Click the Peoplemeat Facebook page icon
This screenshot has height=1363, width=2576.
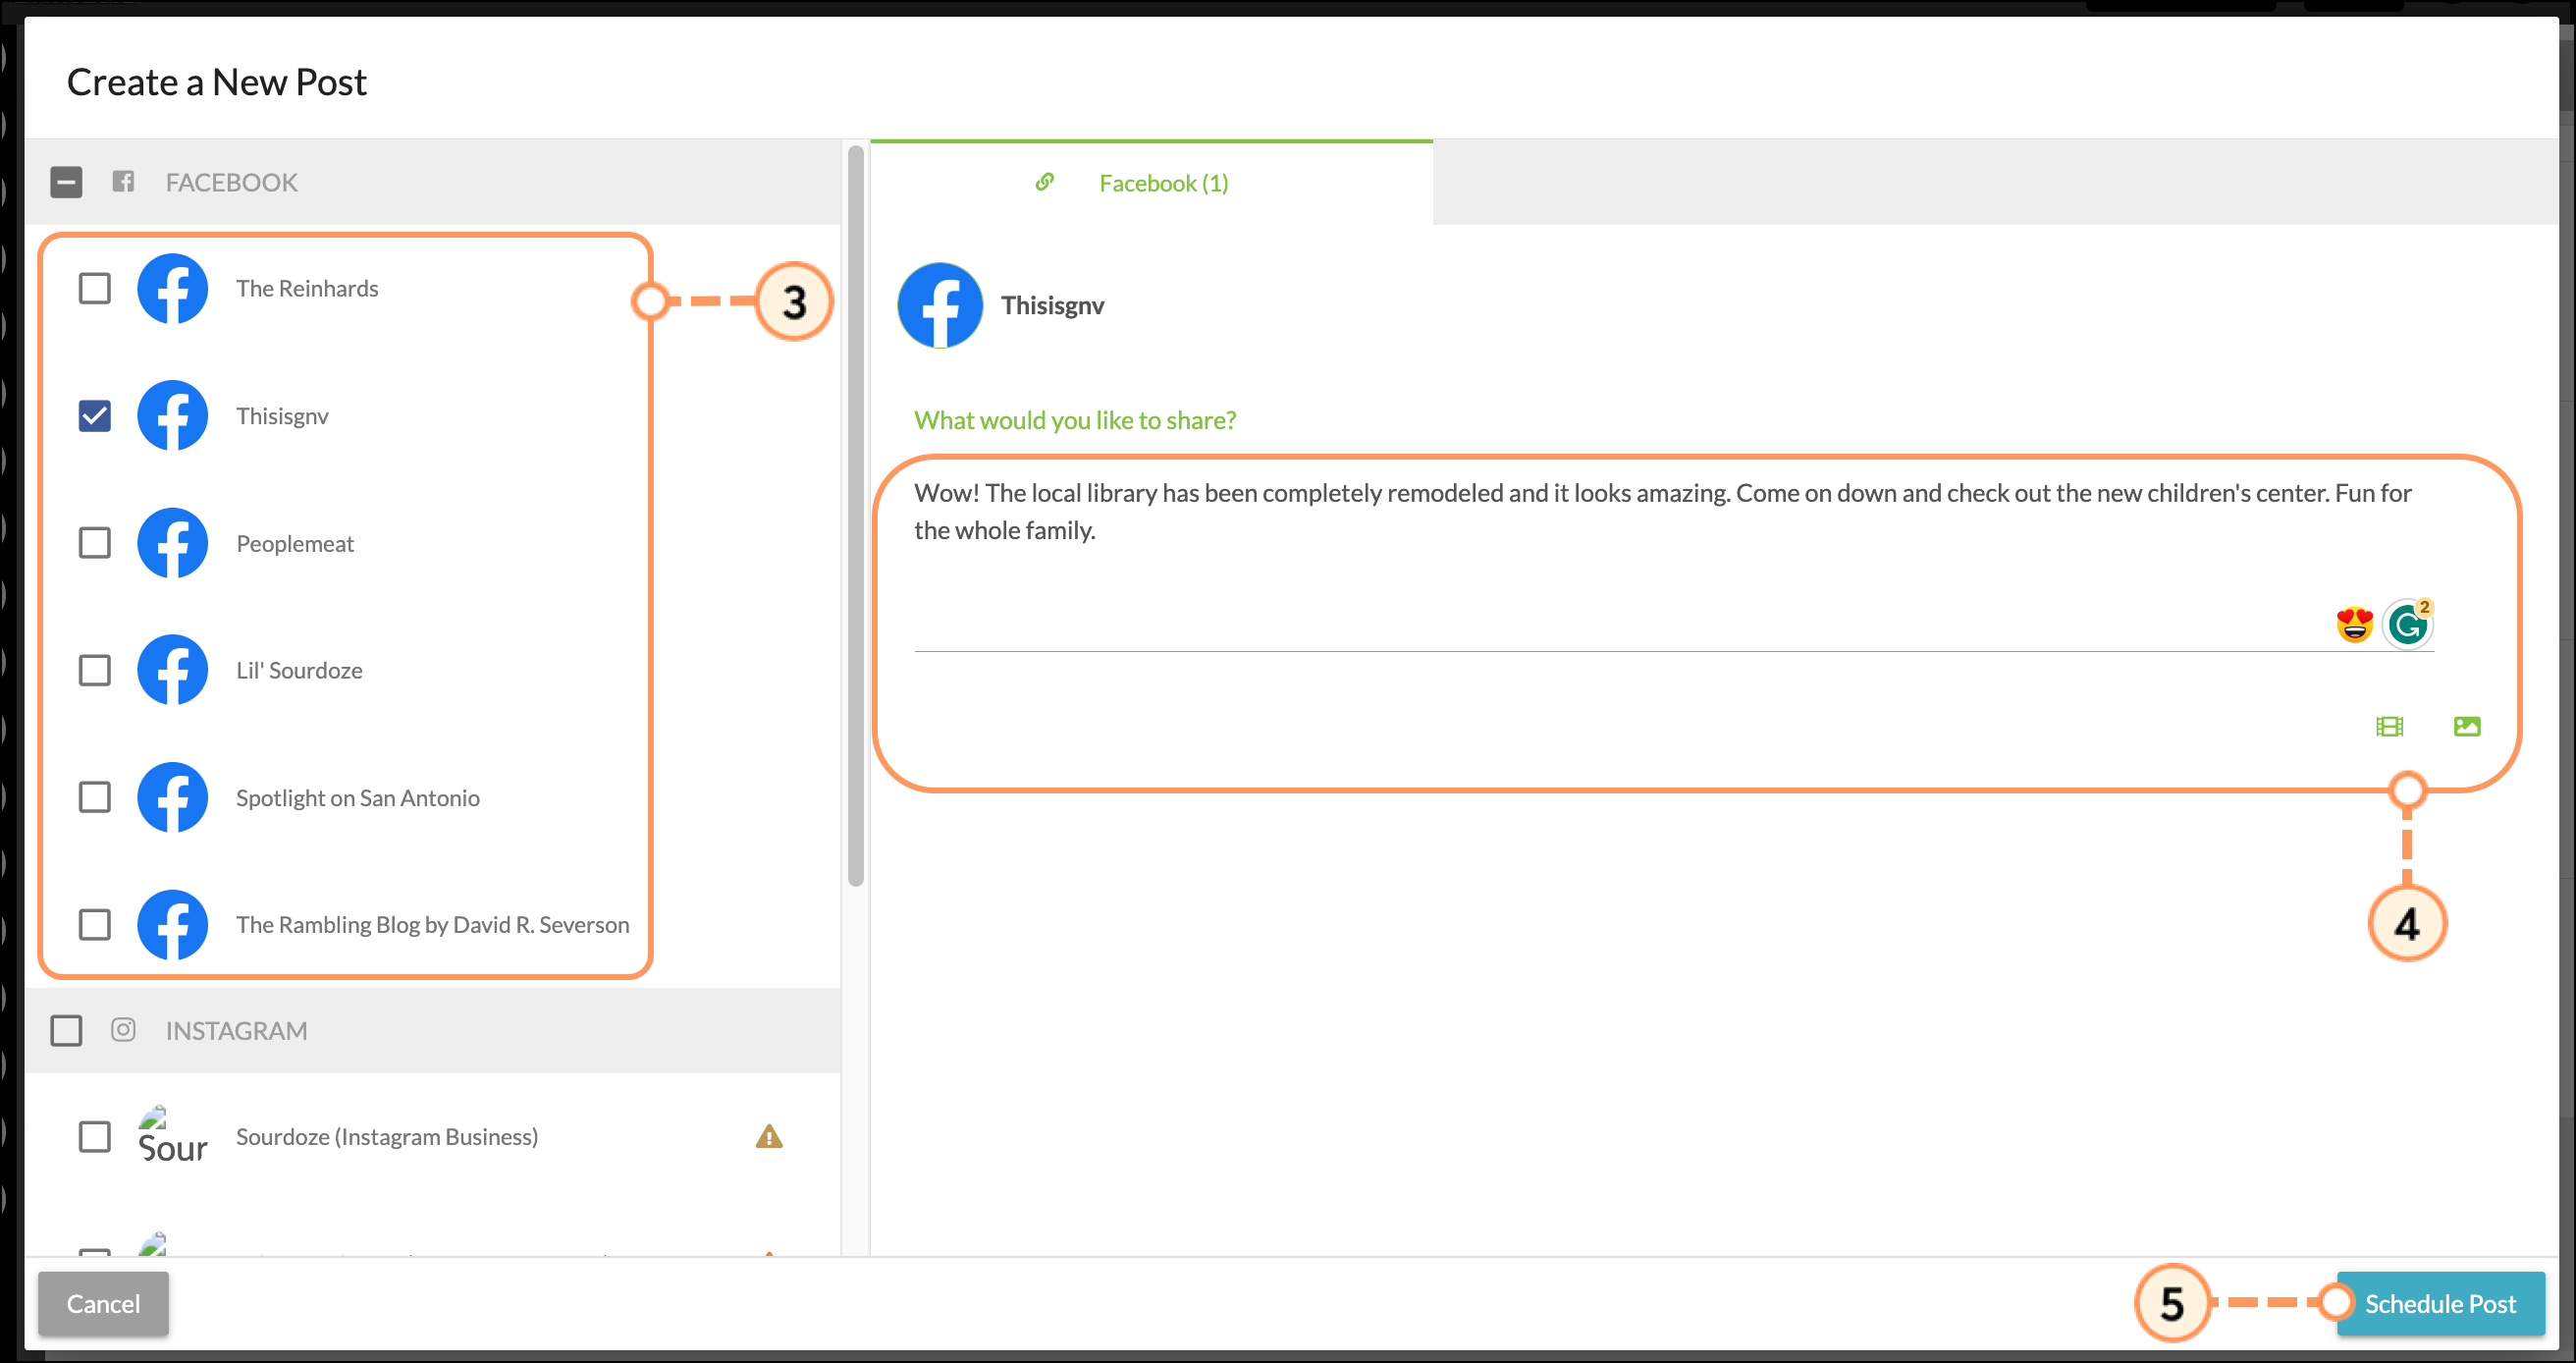pos(172,543)
